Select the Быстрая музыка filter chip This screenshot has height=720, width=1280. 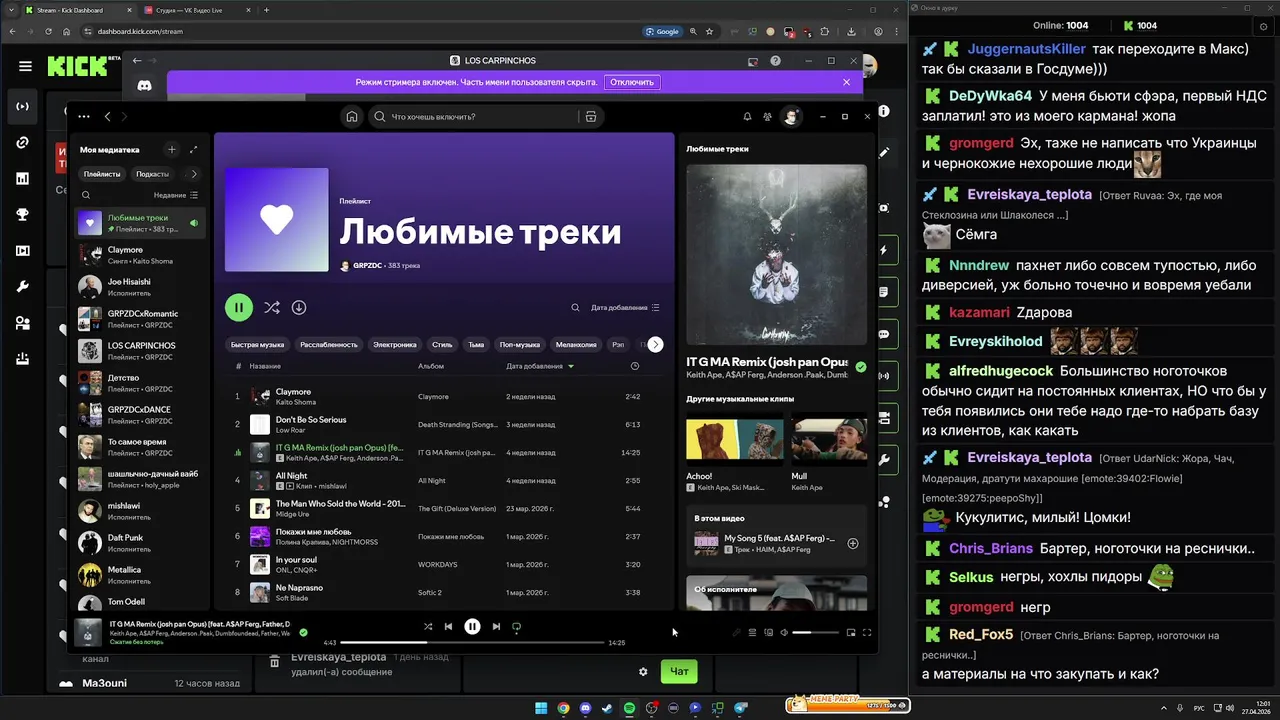pyautogui.click(x=257, y=344)
